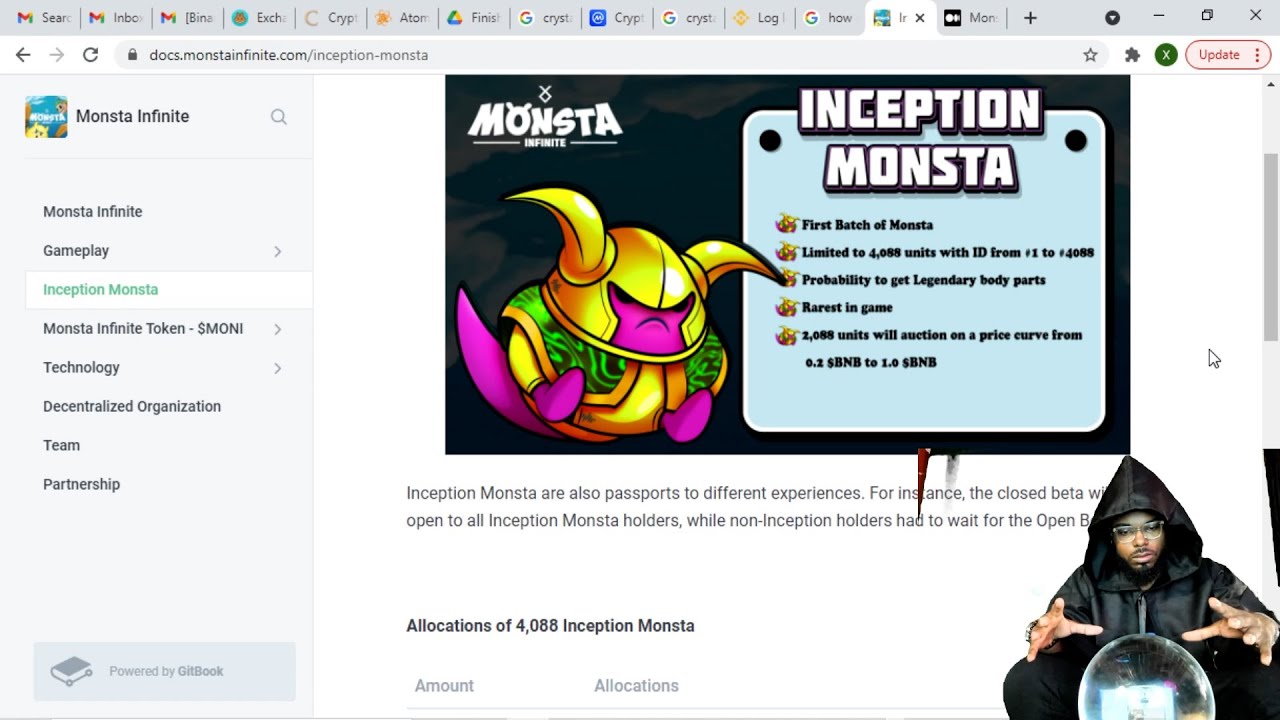The width and height of the screenshot is (1280, 720).
Task: Click the browser forward arrow
Action: [57, 55]
